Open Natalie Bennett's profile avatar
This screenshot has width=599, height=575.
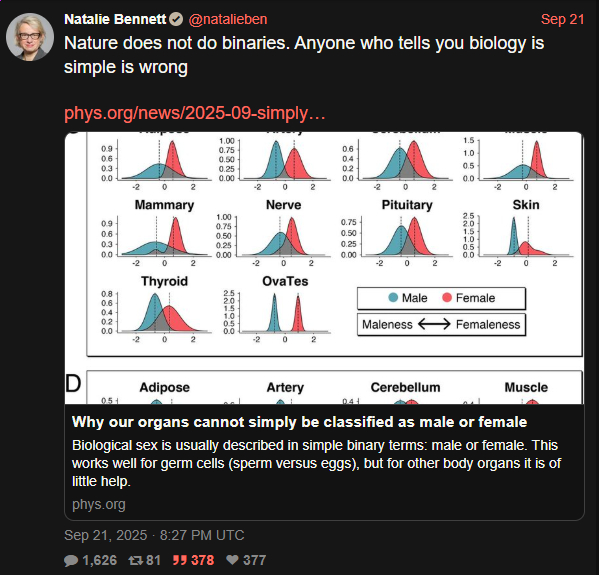coord(30,37)
